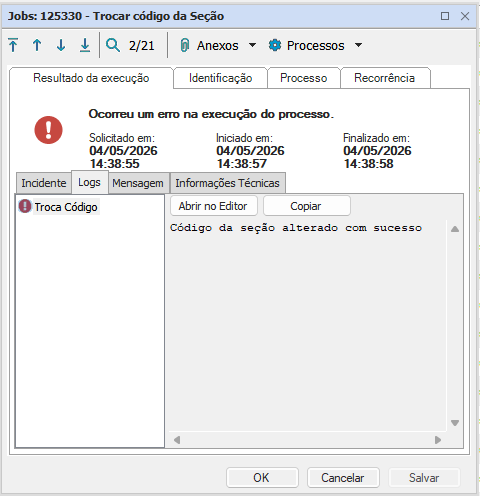Switch to Resultado da execução tab
Viewport: 480px width, 496px height.
pyautogui.click(x=91, y=78)
